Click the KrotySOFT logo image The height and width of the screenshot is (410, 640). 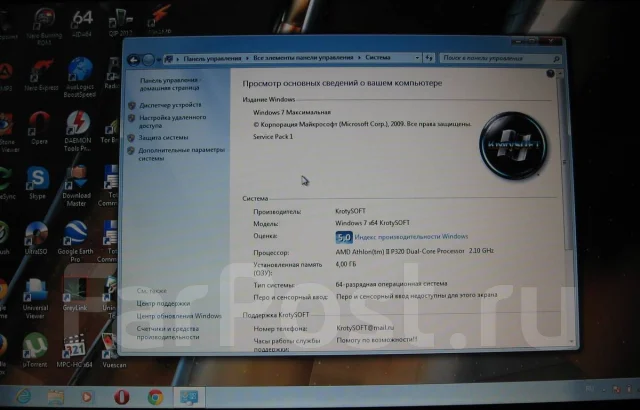[514, 145]
